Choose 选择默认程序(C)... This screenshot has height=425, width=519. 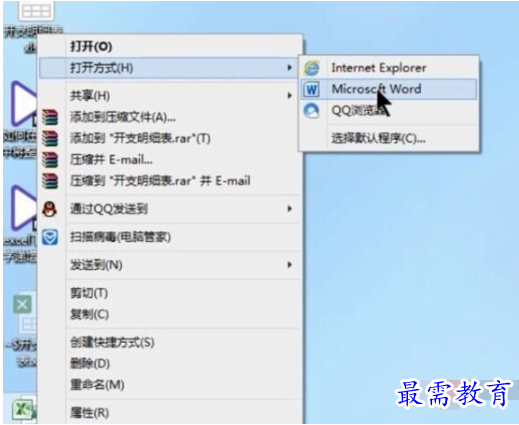(x=389, y=138)
